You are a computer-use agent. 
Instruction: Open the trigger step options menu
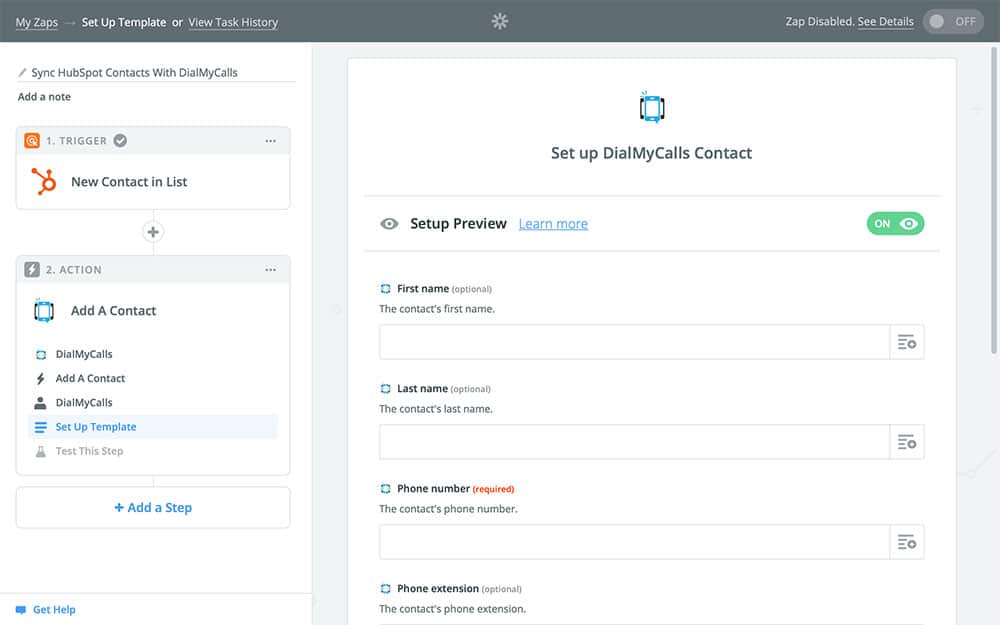(x=270, y=141)
